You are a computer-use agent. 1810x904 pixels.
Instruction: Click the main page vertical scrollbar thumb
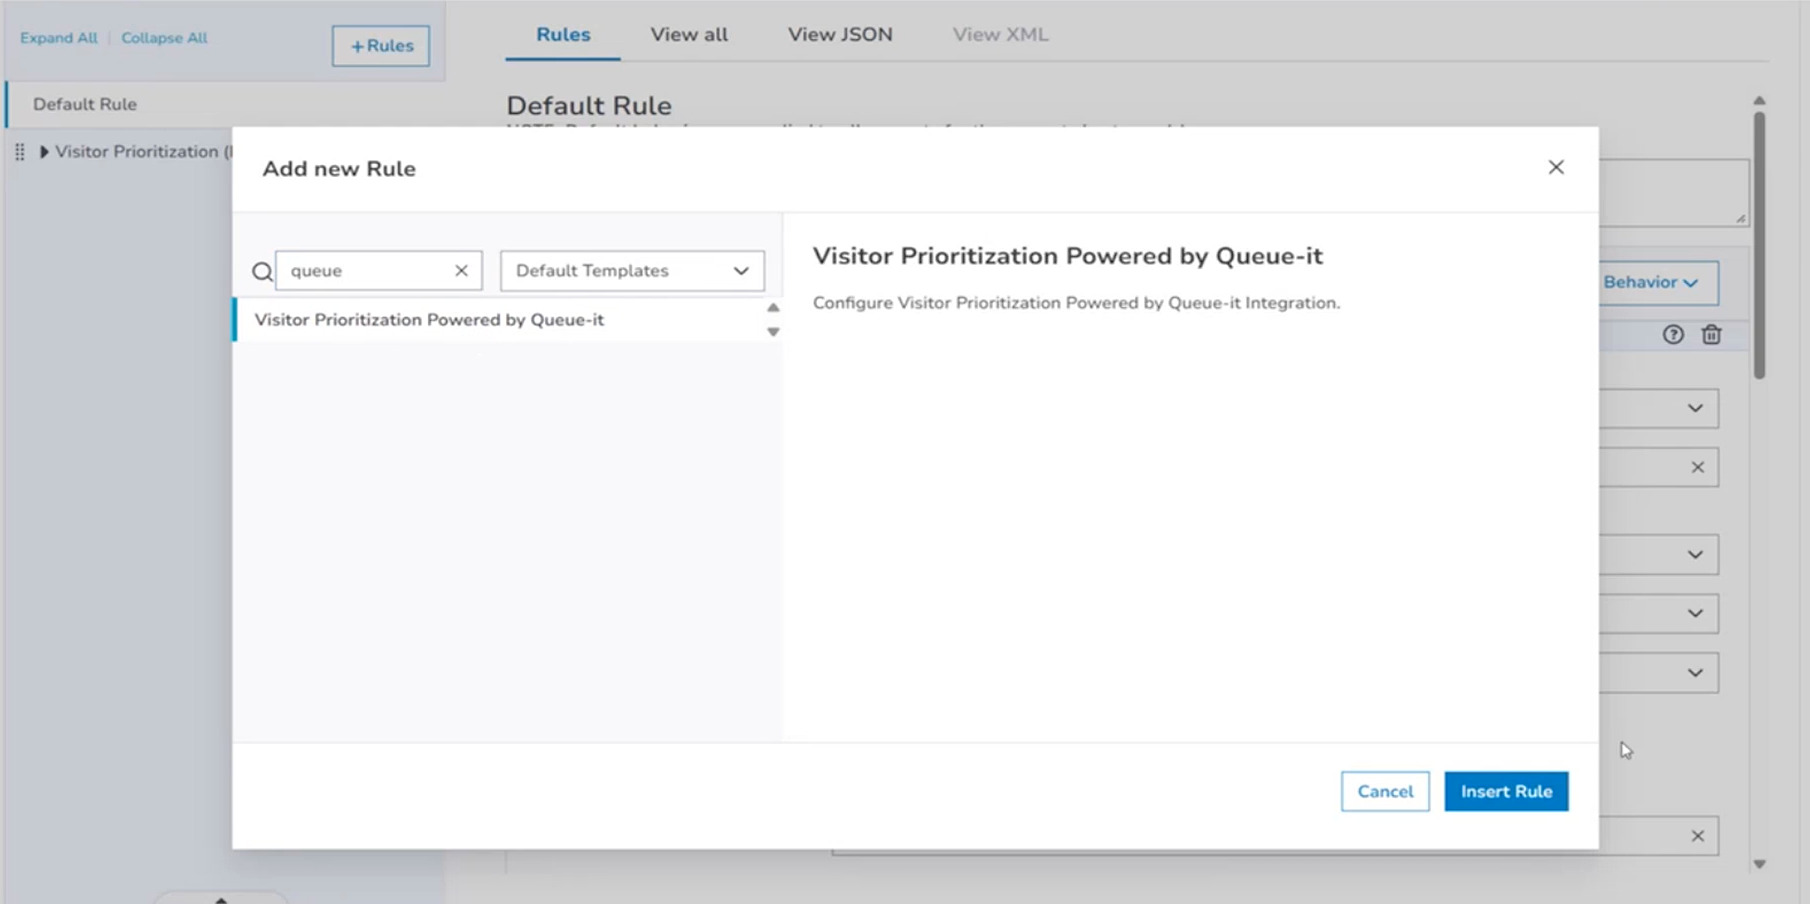pyautogui.click(x=1759, y=245)
